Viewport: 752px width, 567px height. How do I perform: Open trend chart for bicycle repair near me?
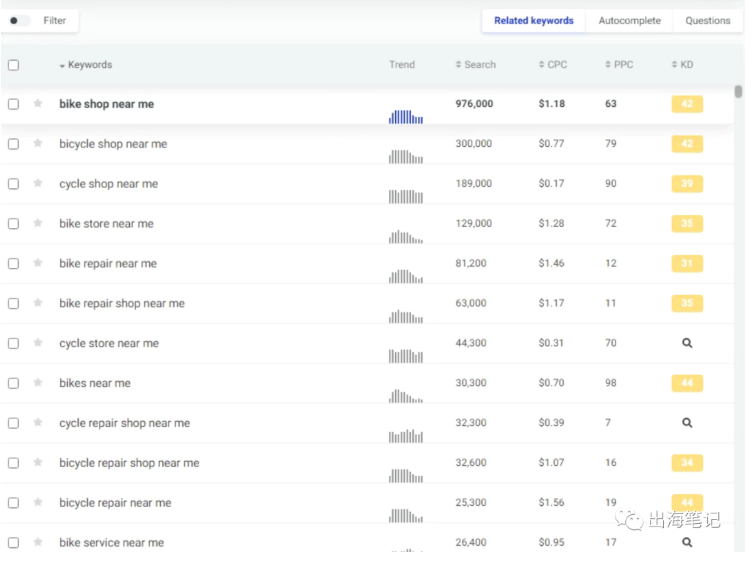point(406,515)
